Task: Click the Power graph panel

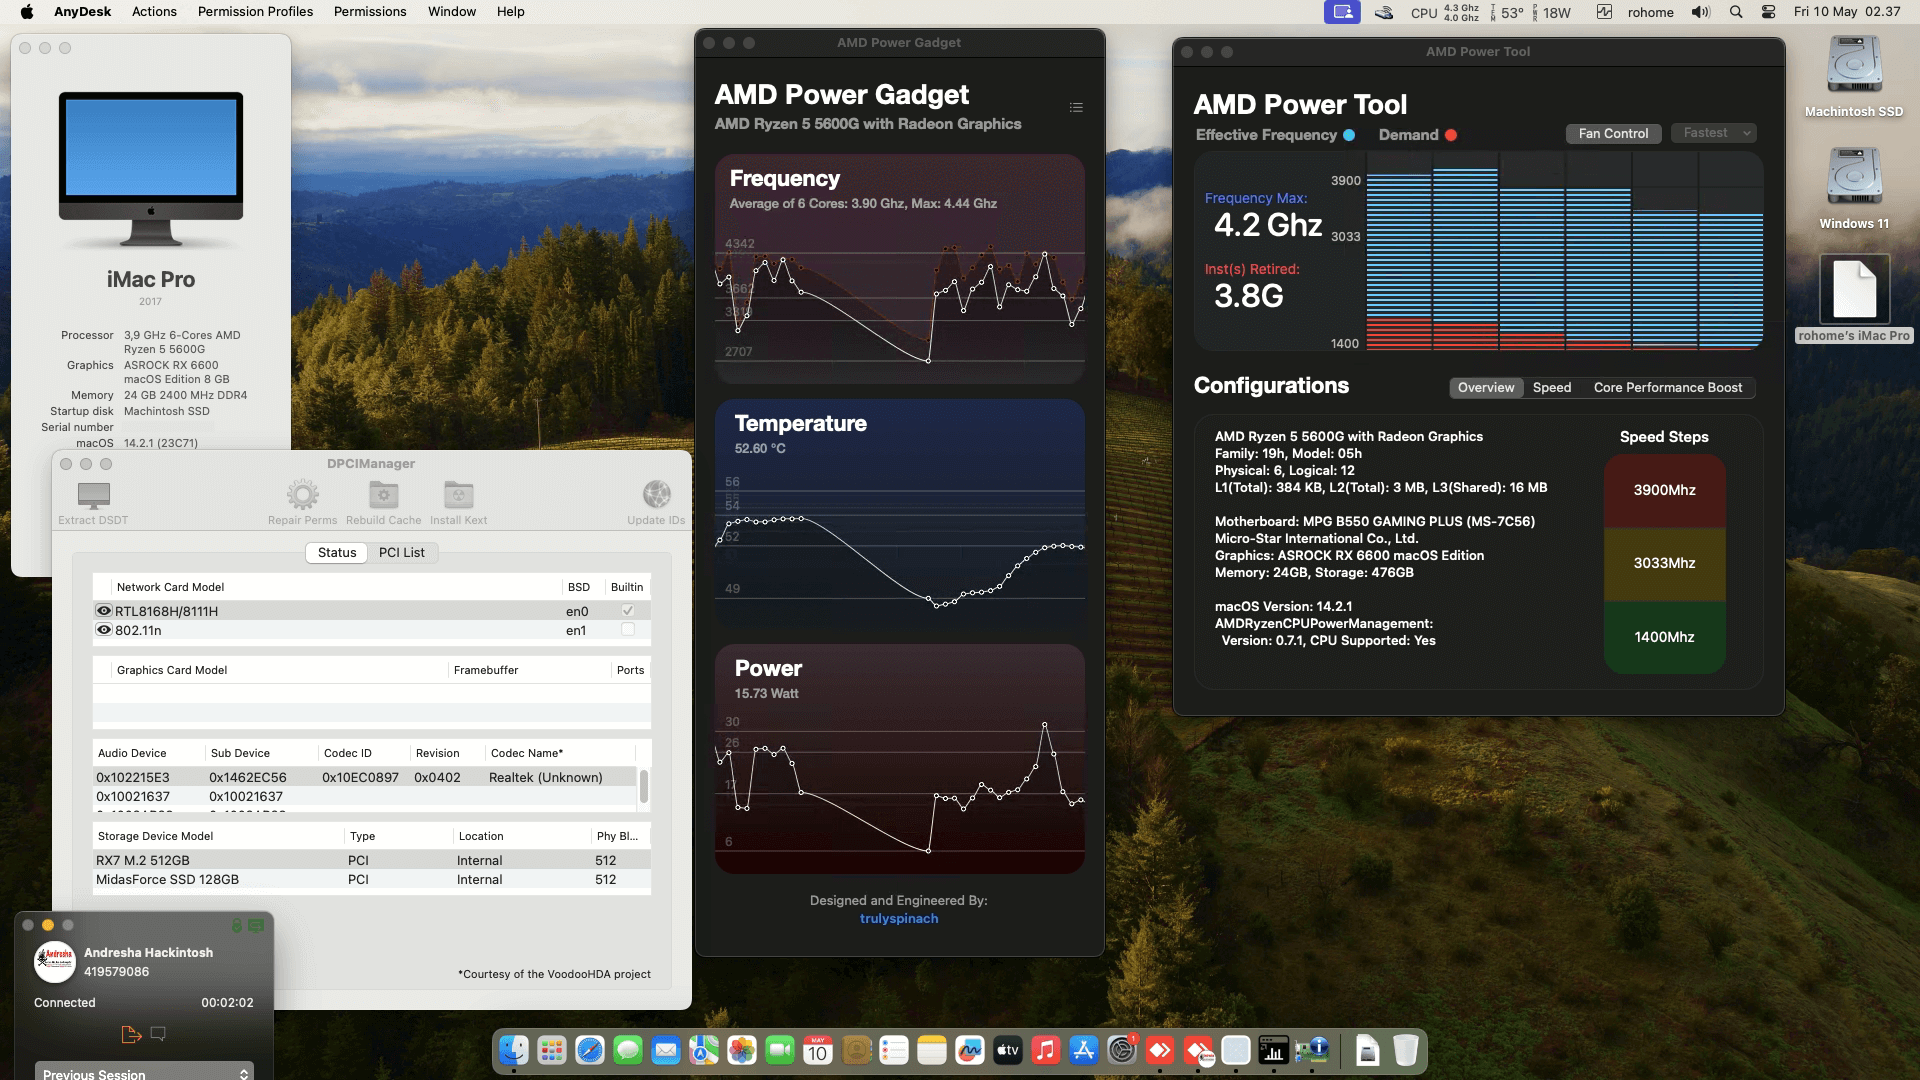Action: [899, 759]
